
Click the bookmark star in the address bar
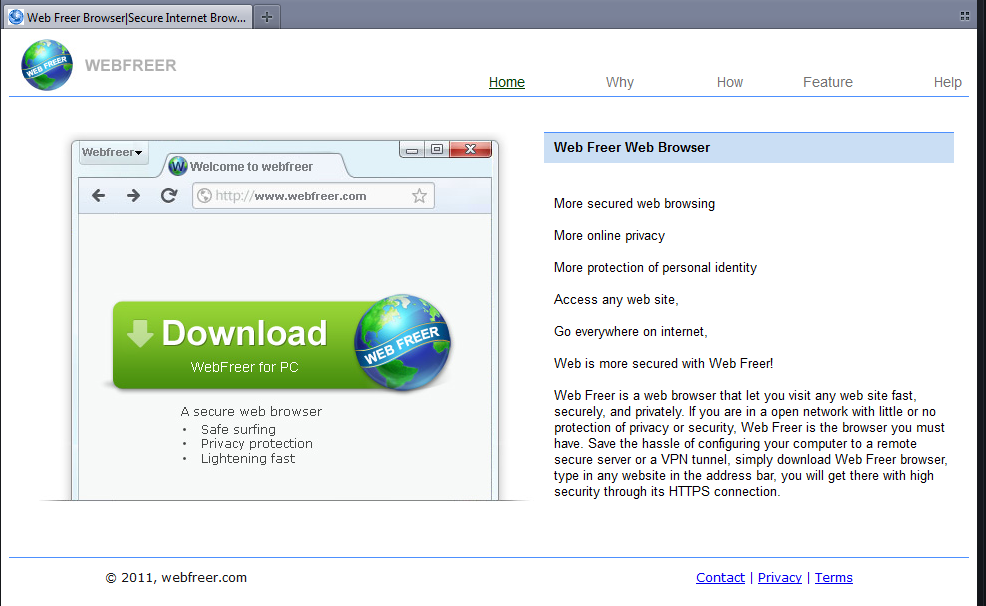coord(420,195)
